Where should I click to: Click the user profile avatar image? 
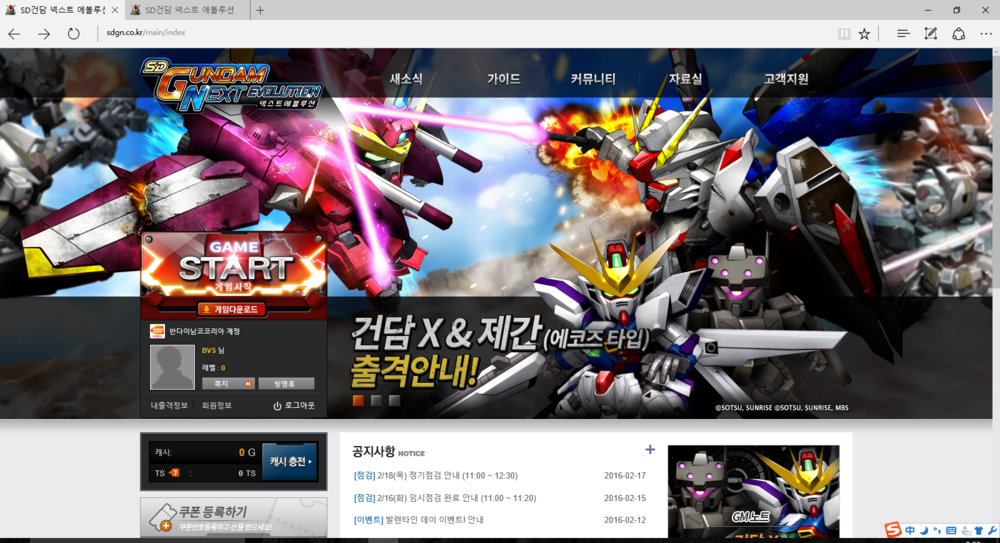click(x=172, y=368)
